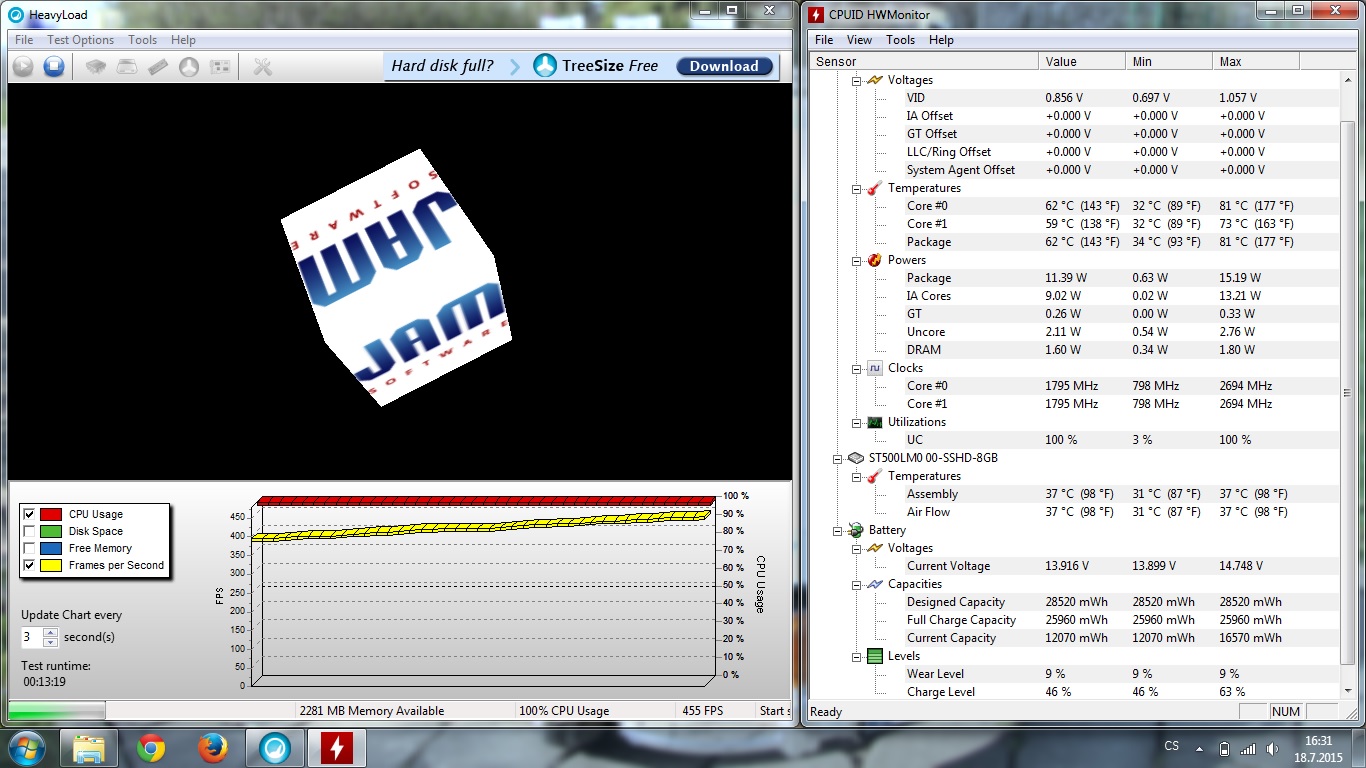The image size is (1366, 768).
Task: Open options via wrench and screwdriver icon
Action: point(263,67)
